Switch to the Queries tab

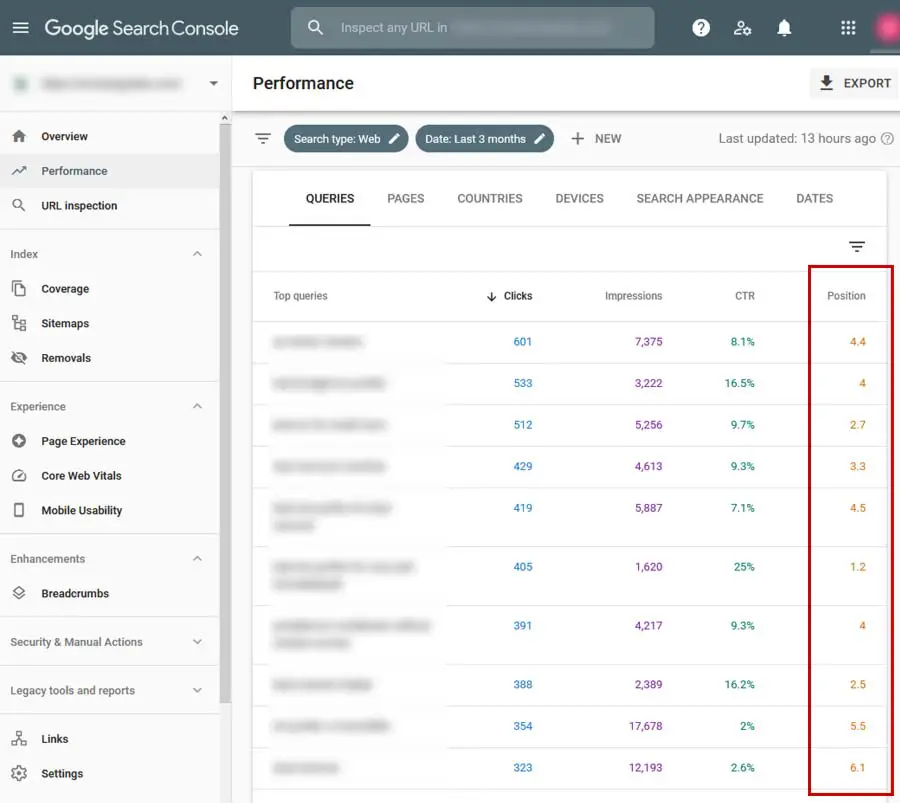(329, 198)
